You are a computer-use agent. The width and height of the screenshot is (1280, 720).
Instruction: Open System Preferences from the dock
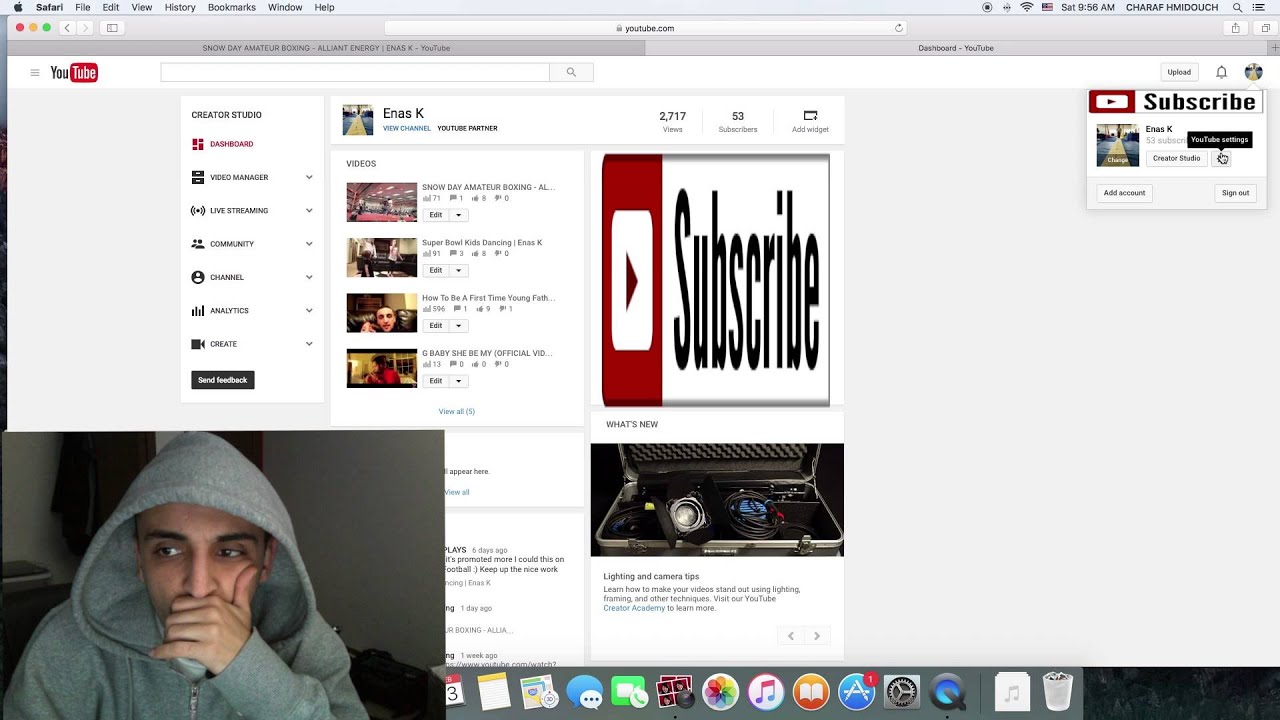(x=901, y=693)
